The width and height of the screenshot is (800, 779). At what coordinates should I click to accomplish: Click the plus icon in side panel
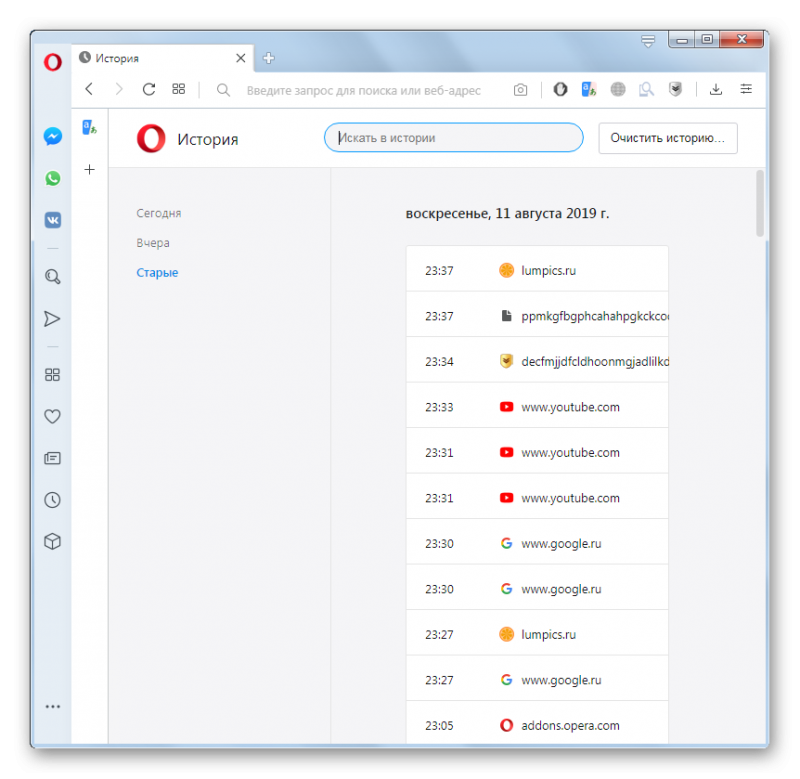click(x=89, y=169)
